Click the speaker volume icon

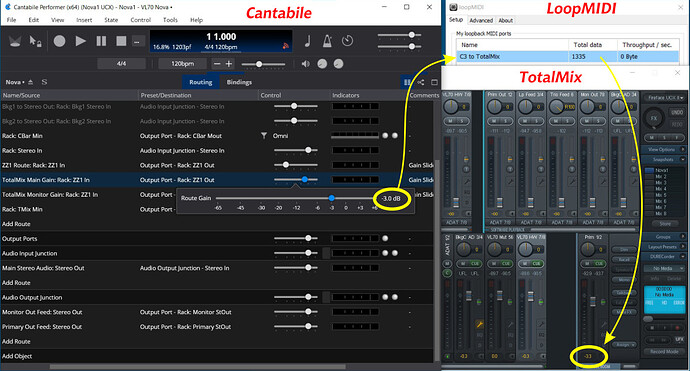tap(305, 64)
